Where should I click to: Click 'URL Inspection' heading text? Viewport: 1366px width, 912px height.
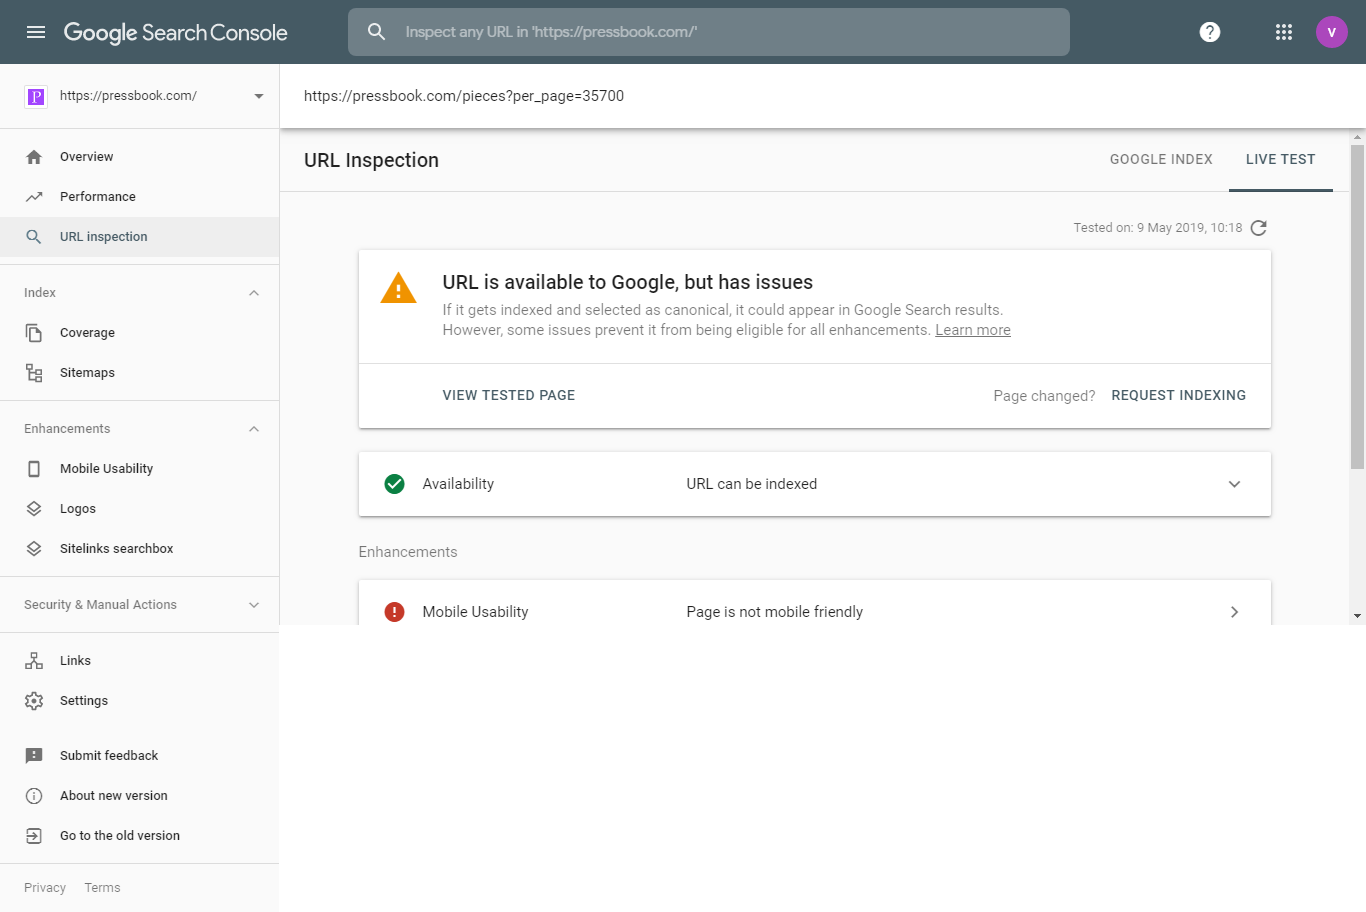click(371, 161)
